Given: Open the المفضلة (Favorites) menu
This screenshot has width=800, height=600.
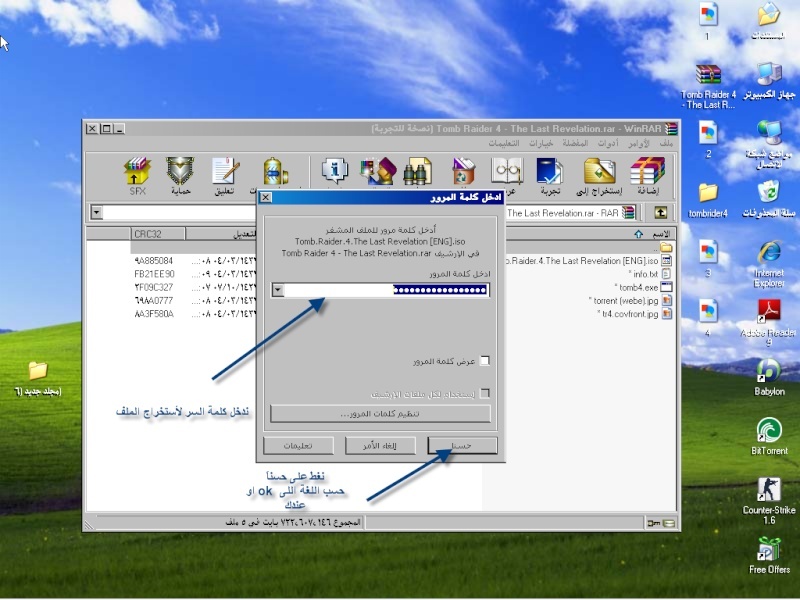Looking at the screenshot, I should click(575, 143).
